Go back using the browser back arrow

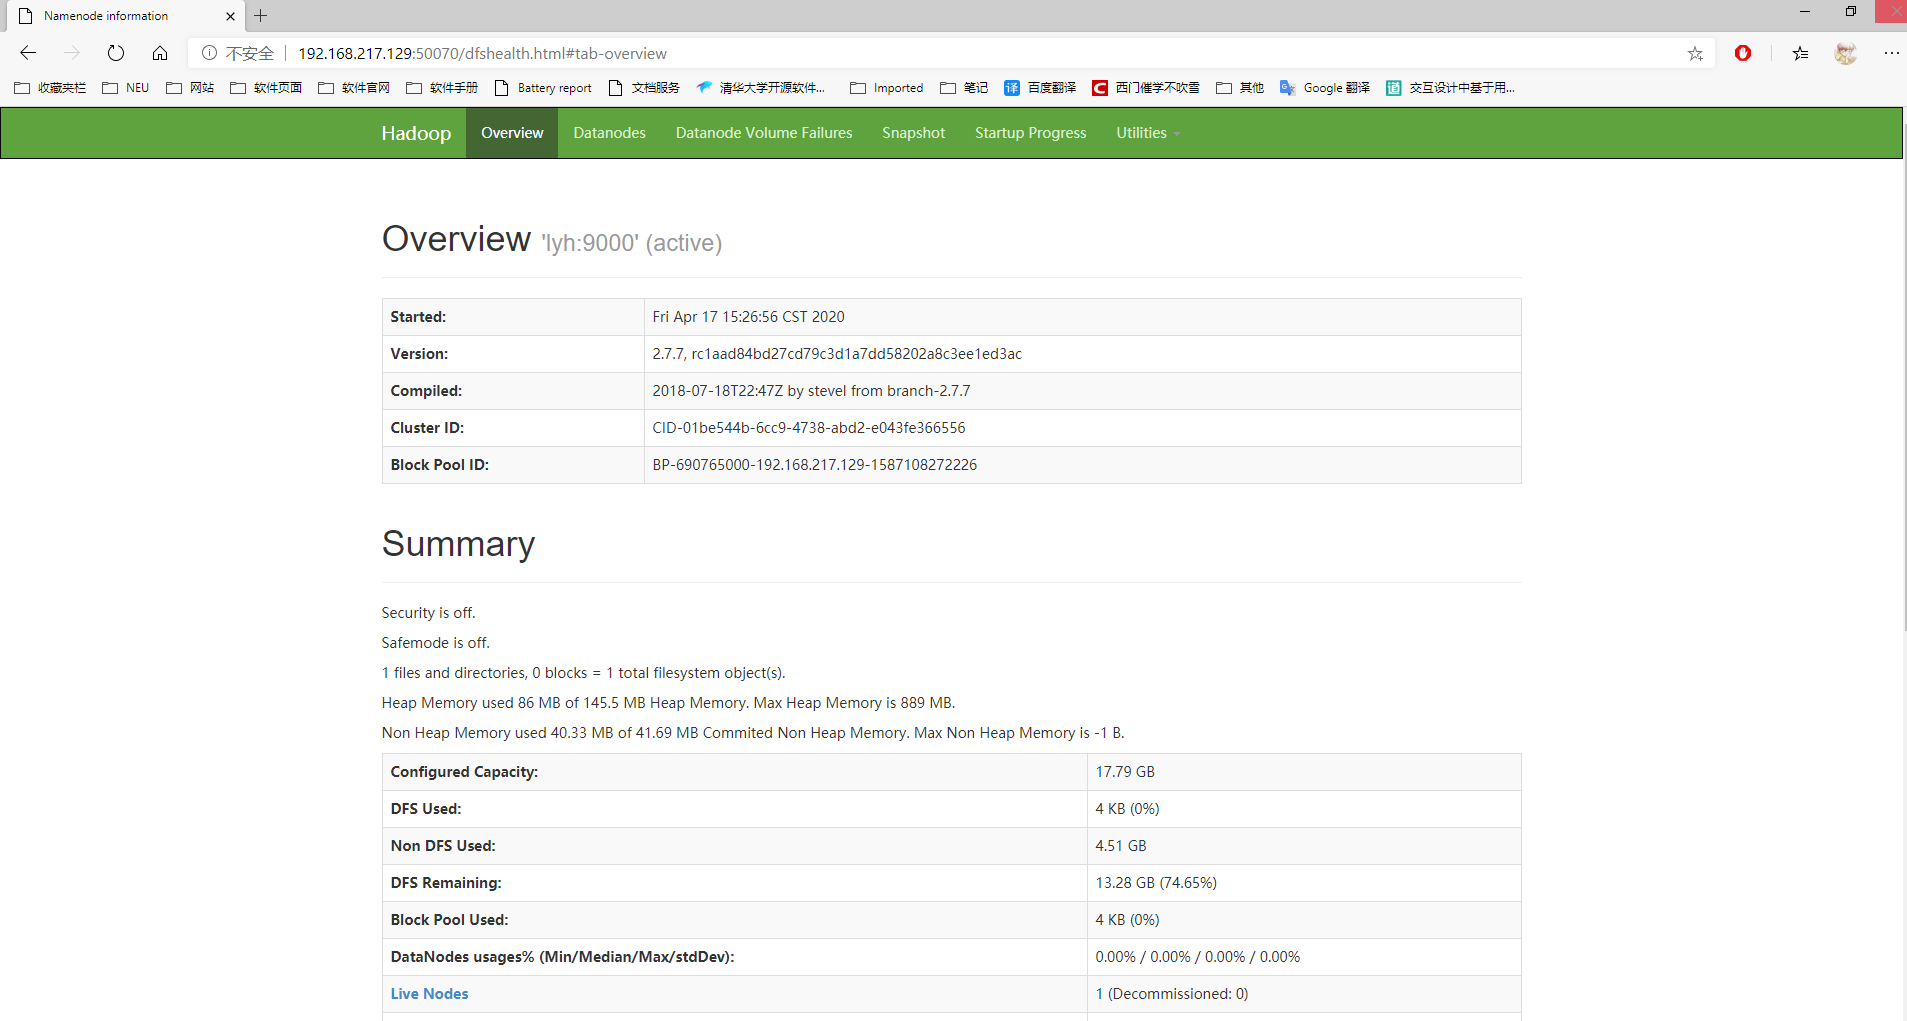(28, 53)
